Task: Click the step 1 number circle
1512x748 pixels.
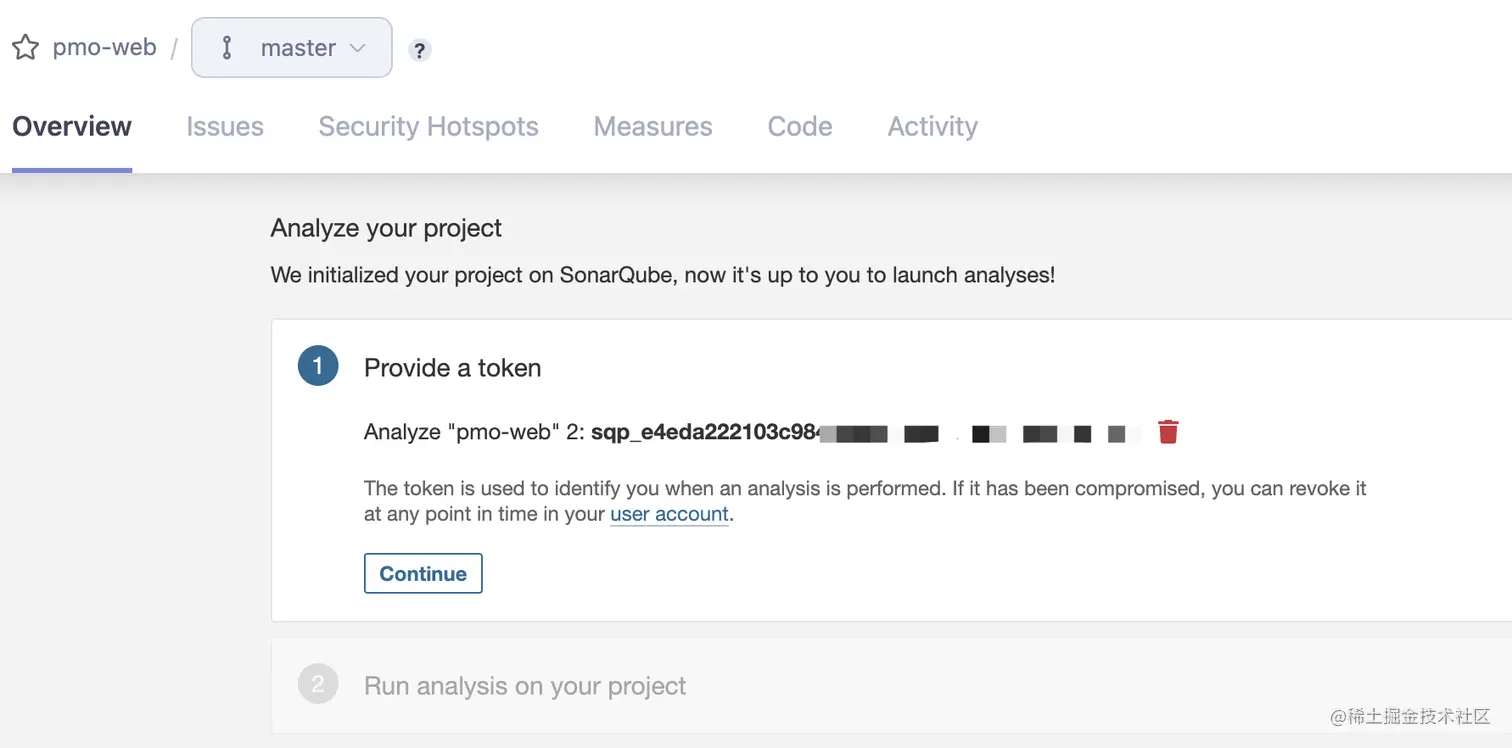Action: [x=318, y=366]
